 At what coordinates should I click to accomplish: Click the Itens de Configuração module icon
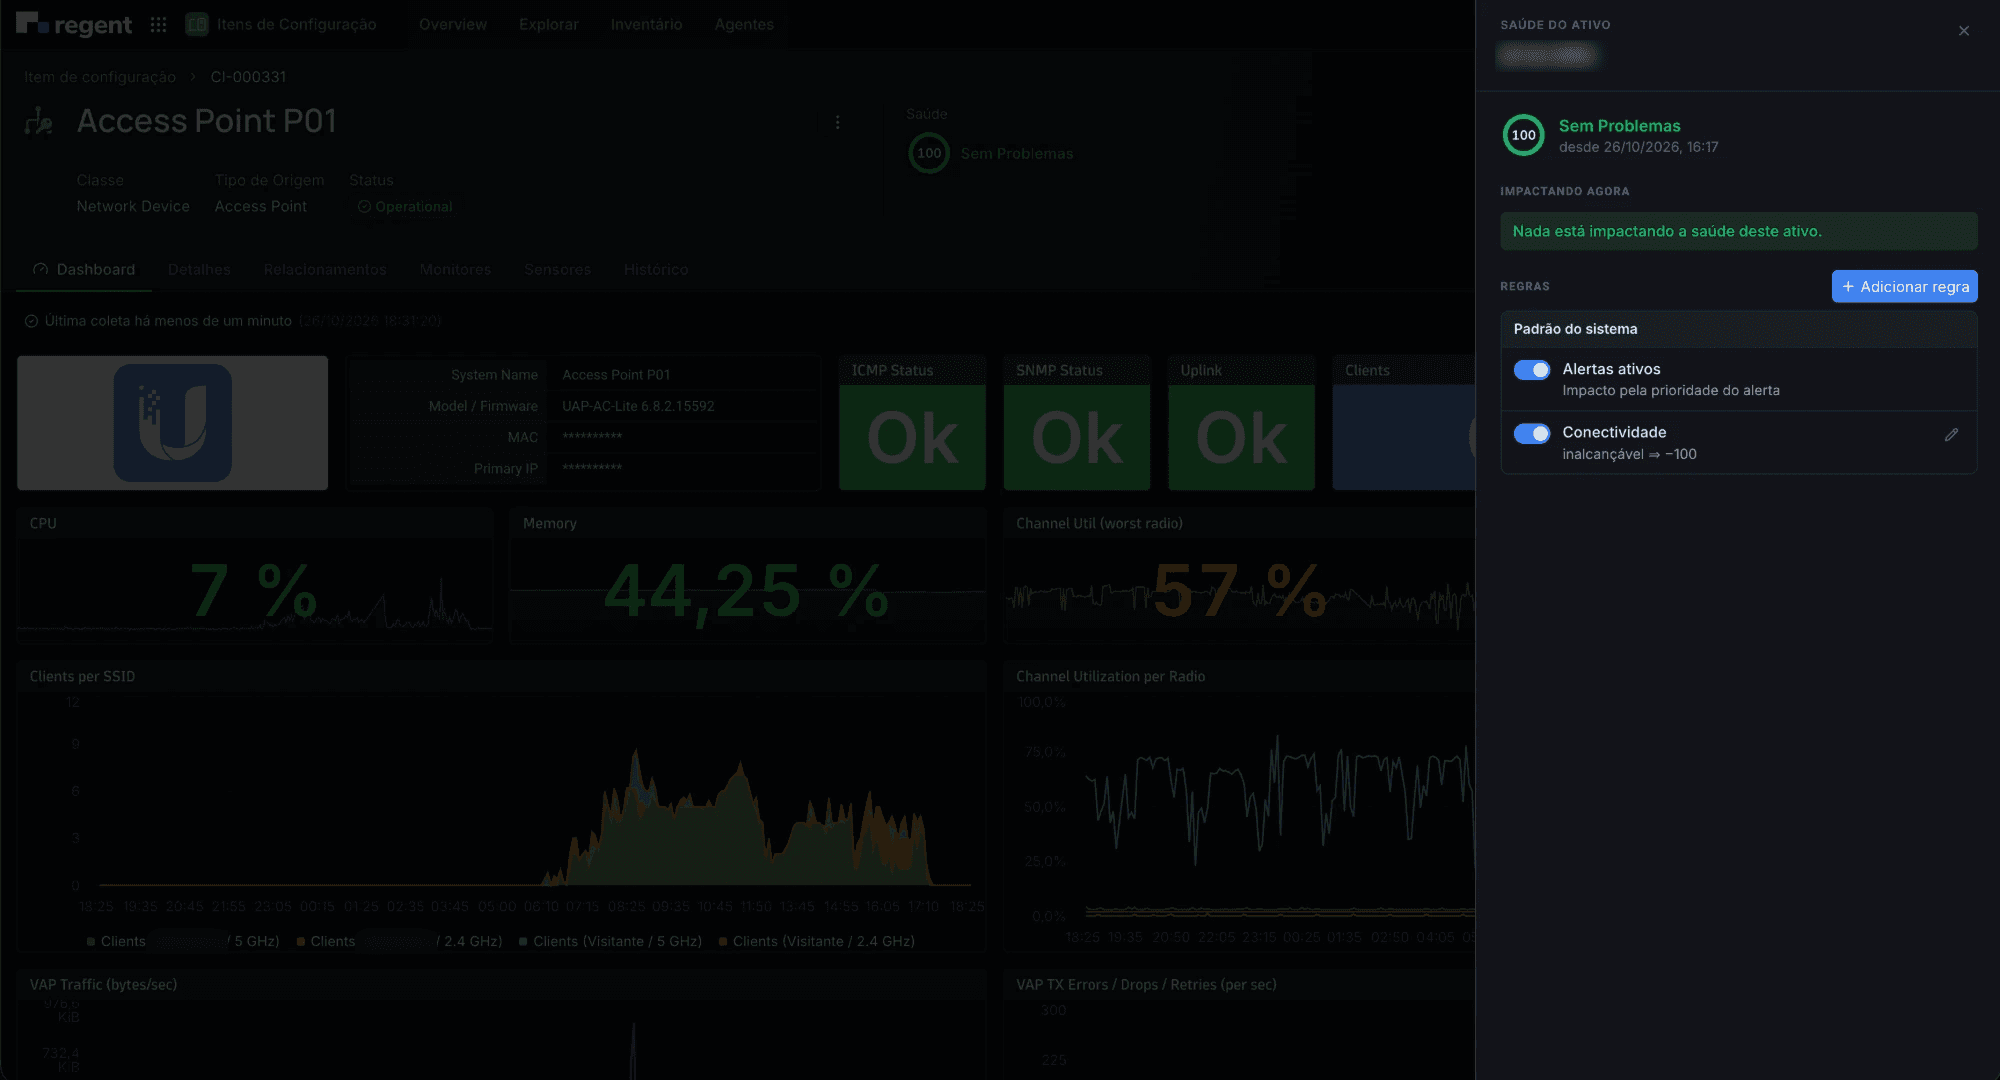[x=197, y=24]
